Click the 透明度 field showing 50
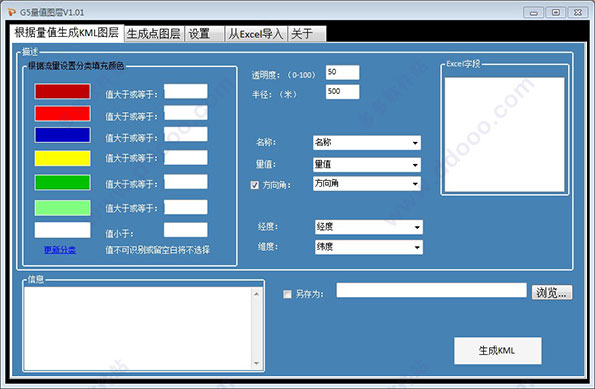The width and height of the screenshot is (595, 389). click(342, 72)
